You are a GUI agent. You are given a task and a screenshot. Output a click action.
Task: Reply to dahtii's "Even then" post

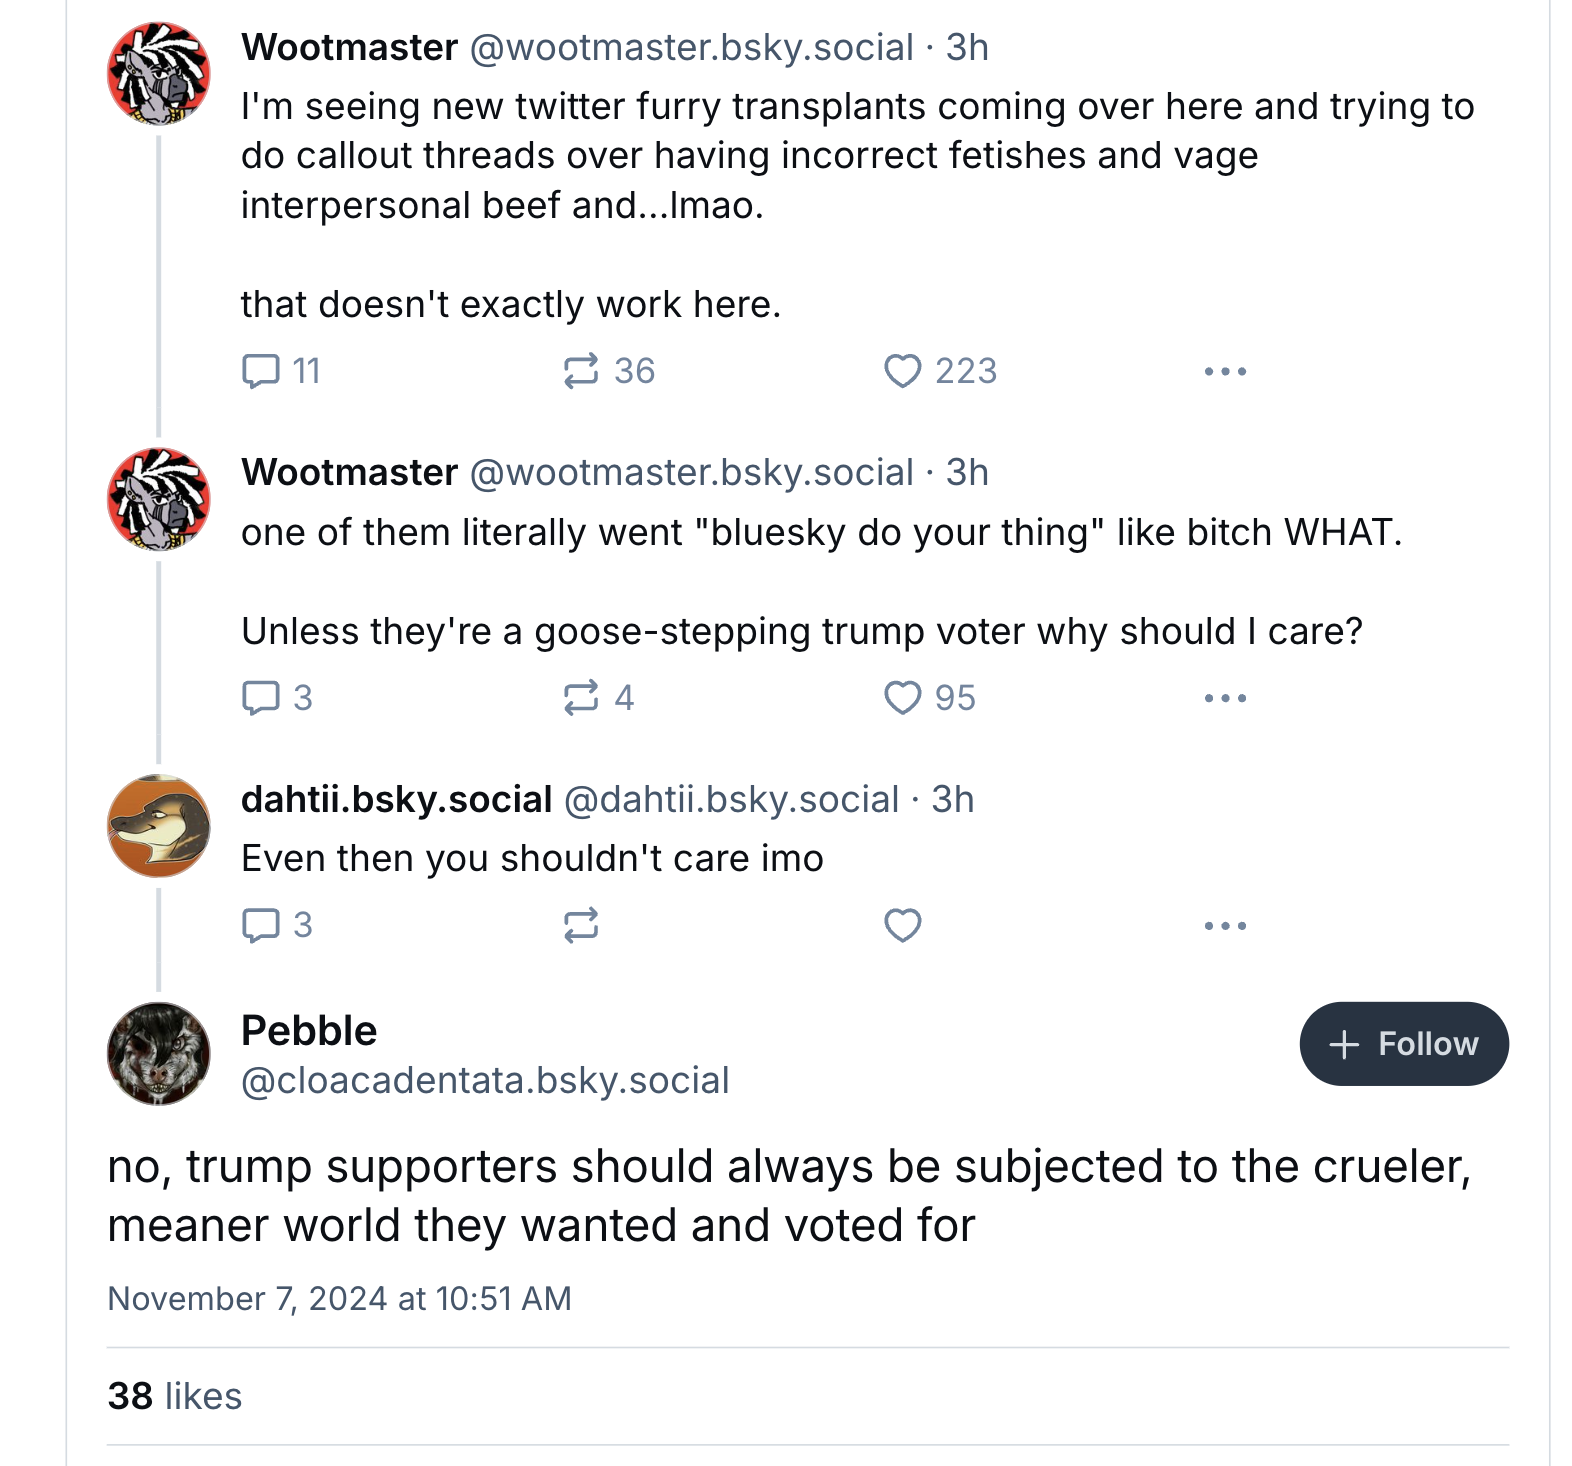coord(262,925)
